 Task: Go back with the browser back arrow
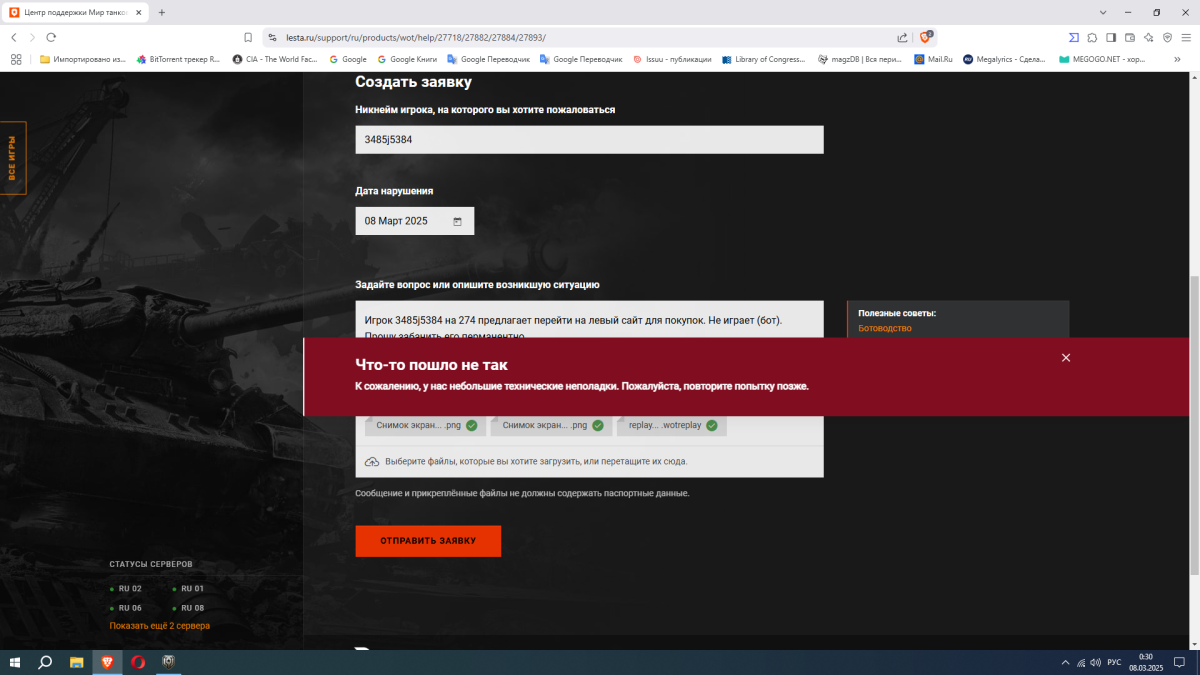pyautogui.click(x=14, y=37)
